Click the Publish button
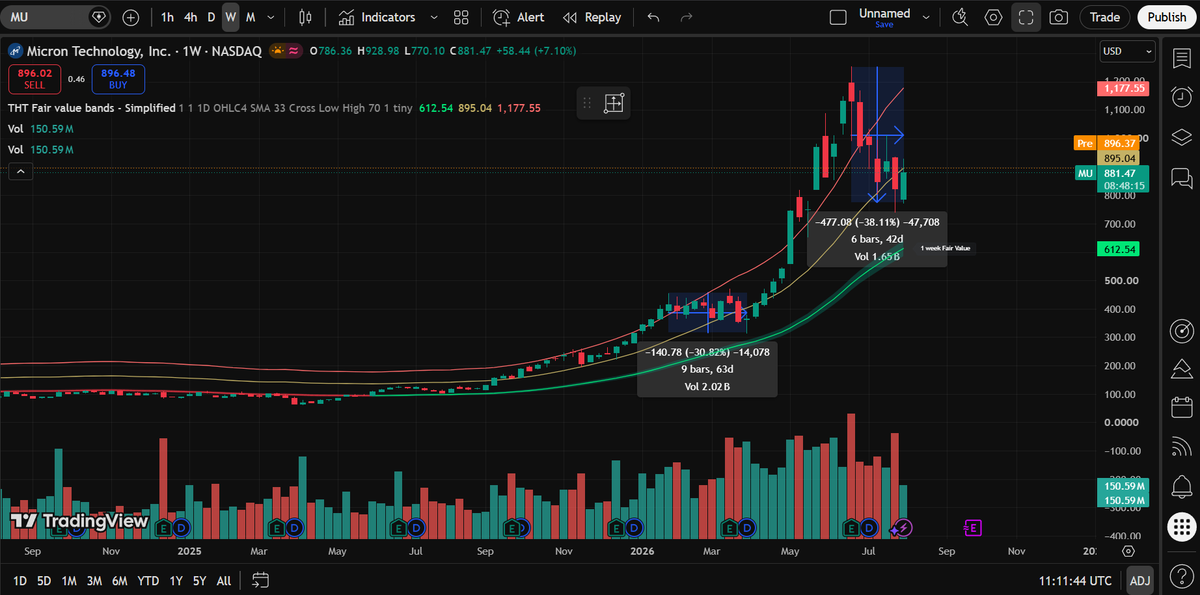This screenshot has width=1200, height=595. 1166,17
